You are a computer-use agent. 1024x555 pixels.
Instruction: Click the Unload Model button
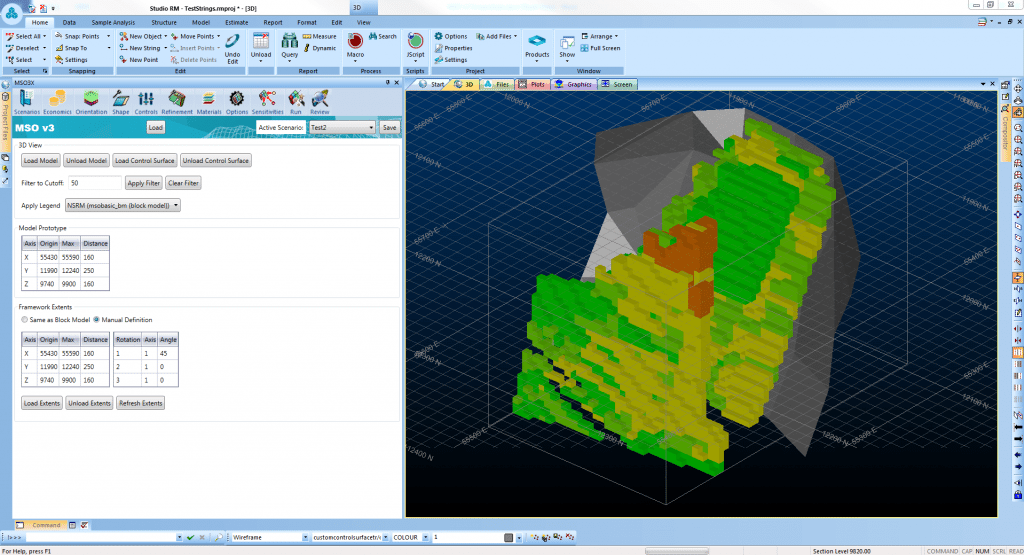click(86, 161)
